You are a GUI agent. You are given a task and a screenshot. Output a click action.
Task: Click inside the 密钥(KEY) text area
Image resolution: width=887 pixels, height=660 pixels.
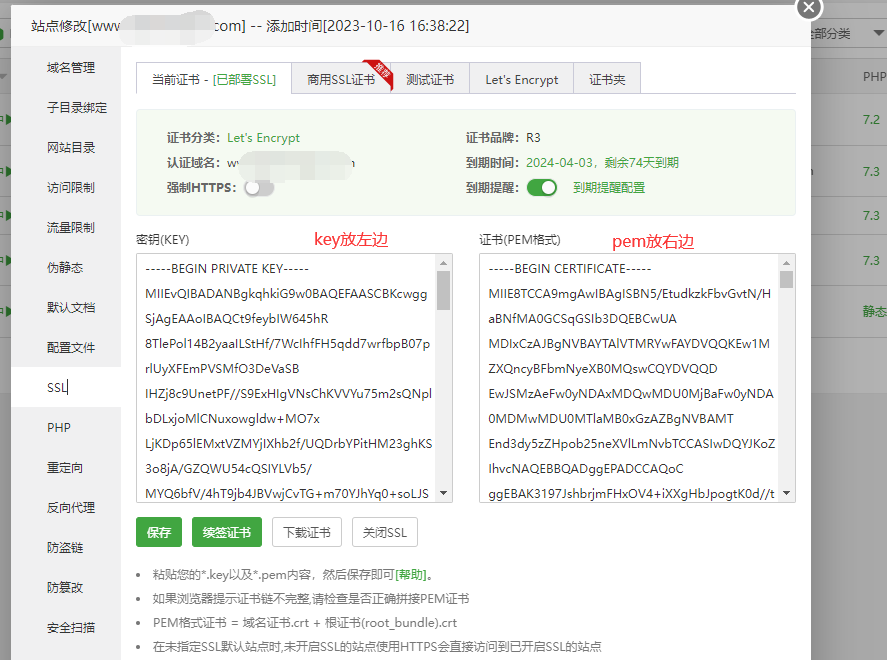point(285,378)
